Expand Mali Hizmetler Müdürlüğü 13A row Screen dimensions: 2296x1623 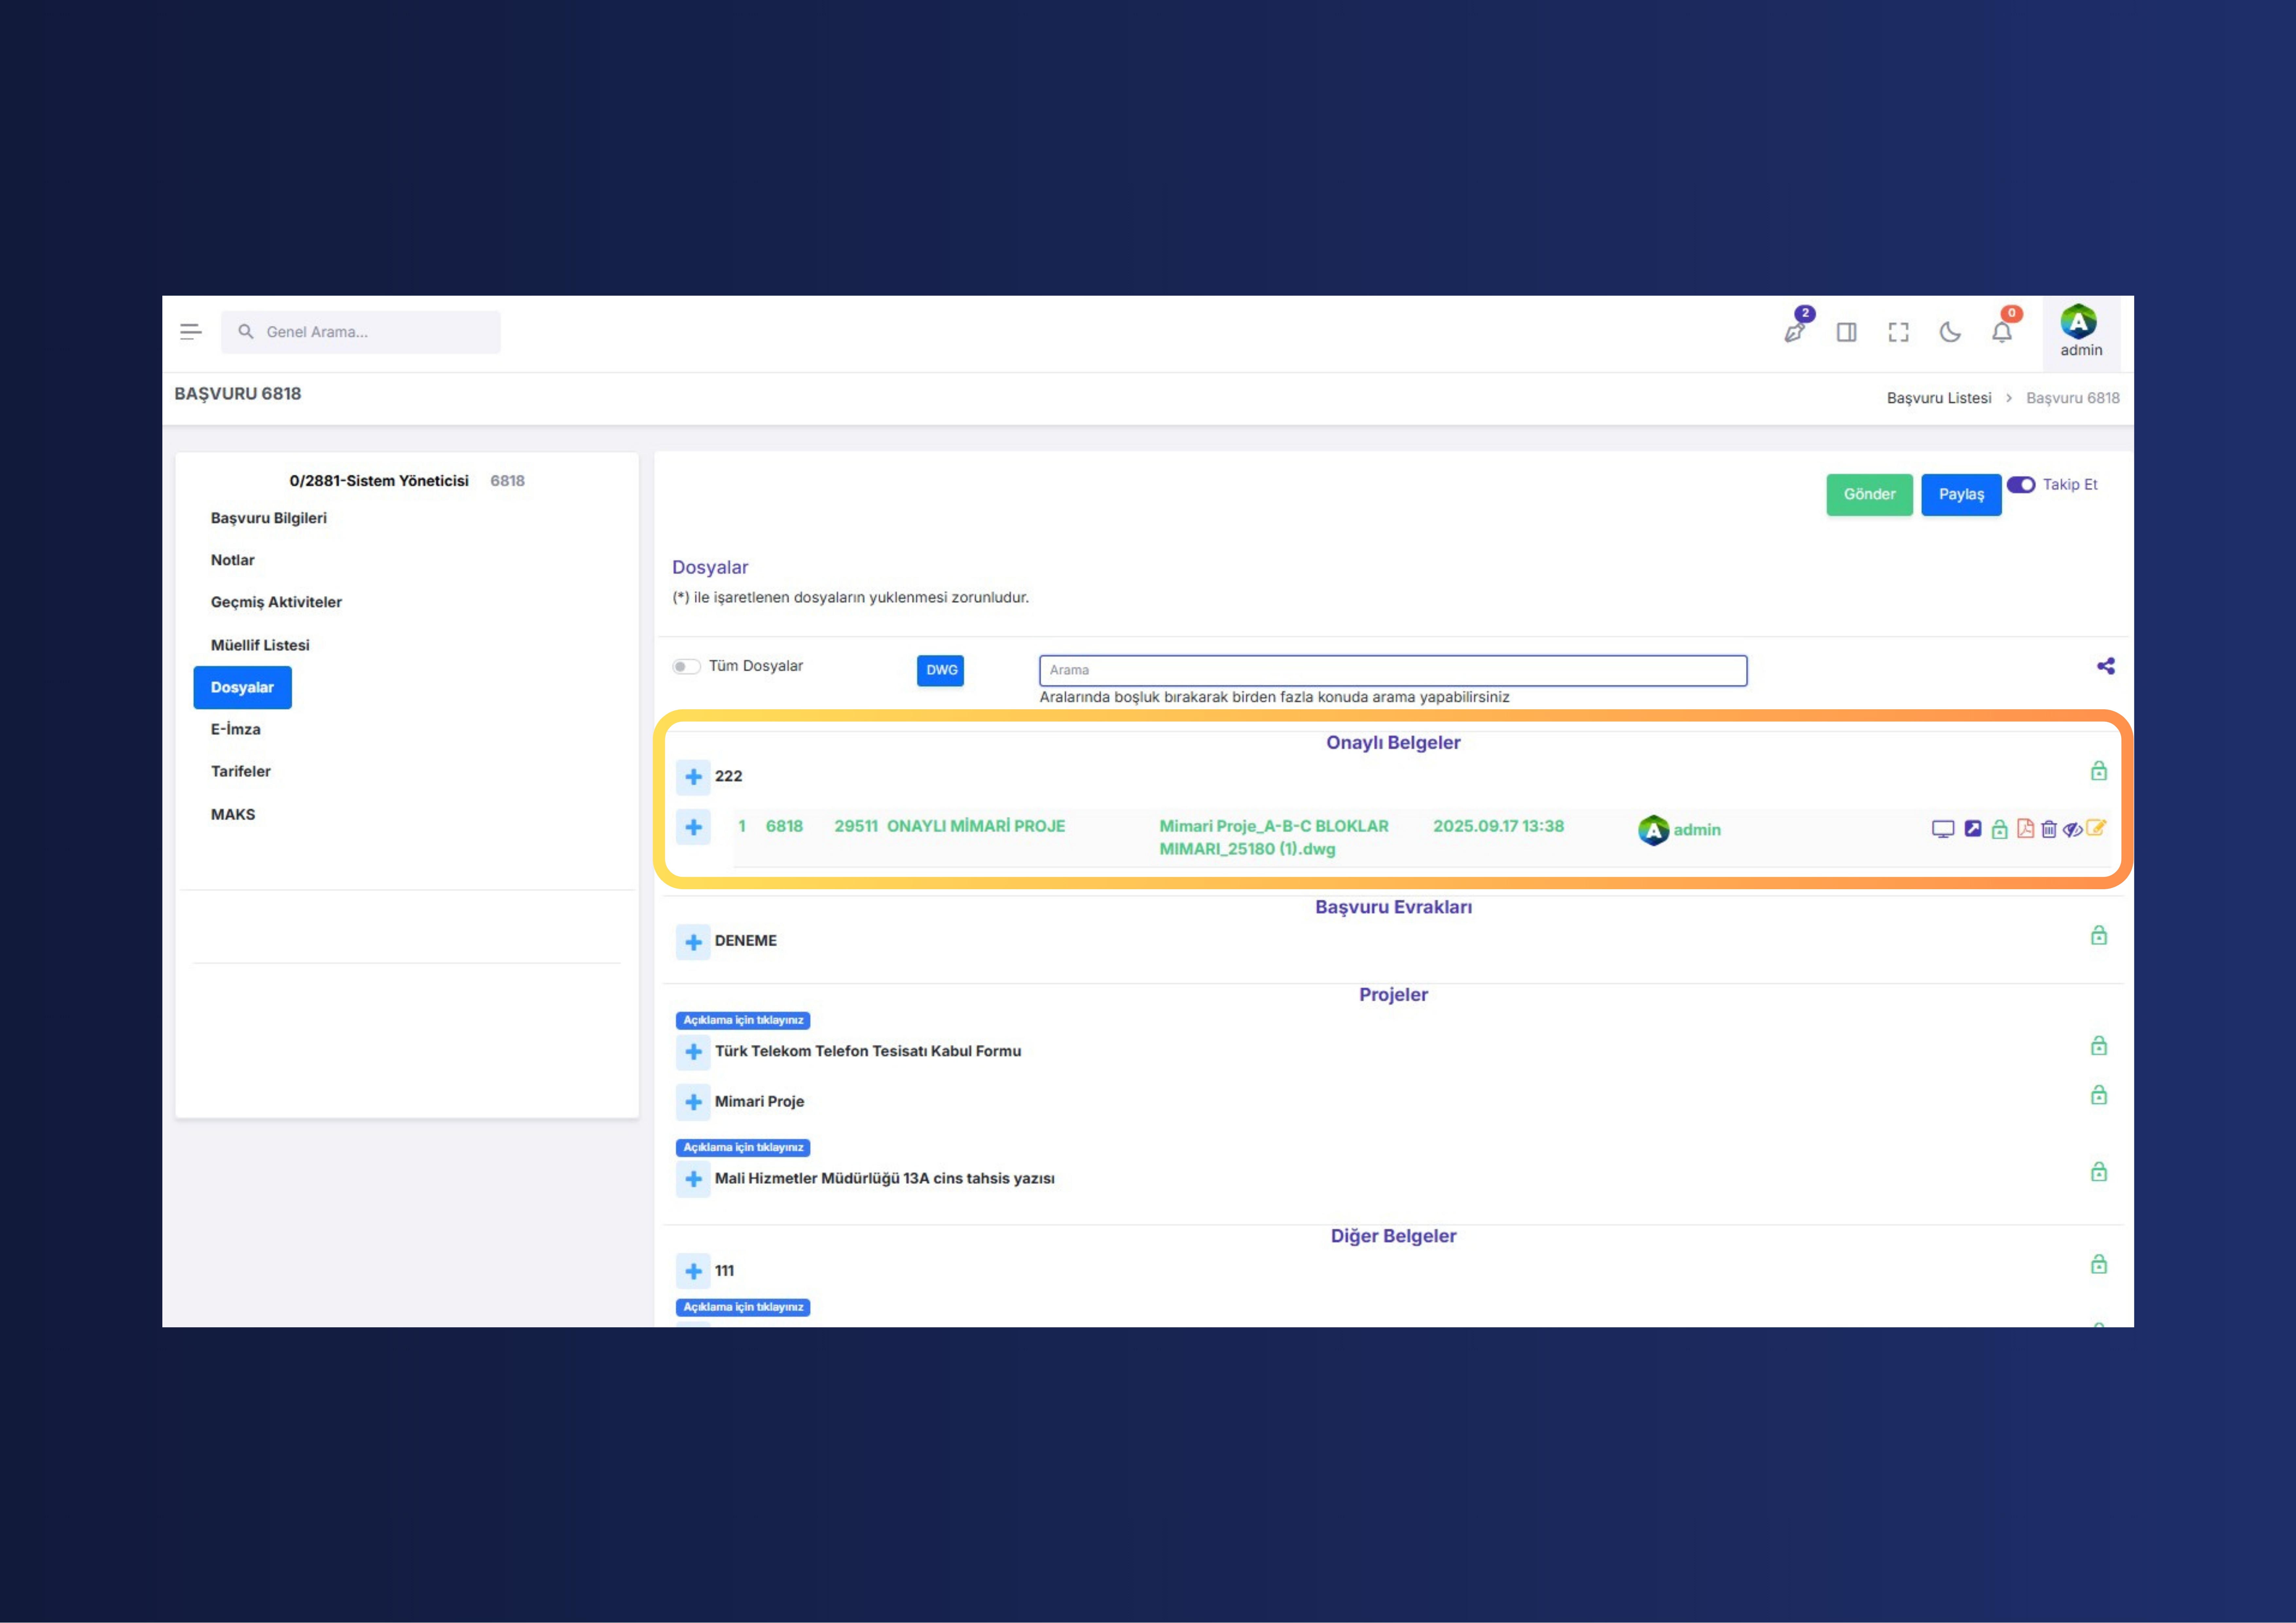[x=693, y=1179]
